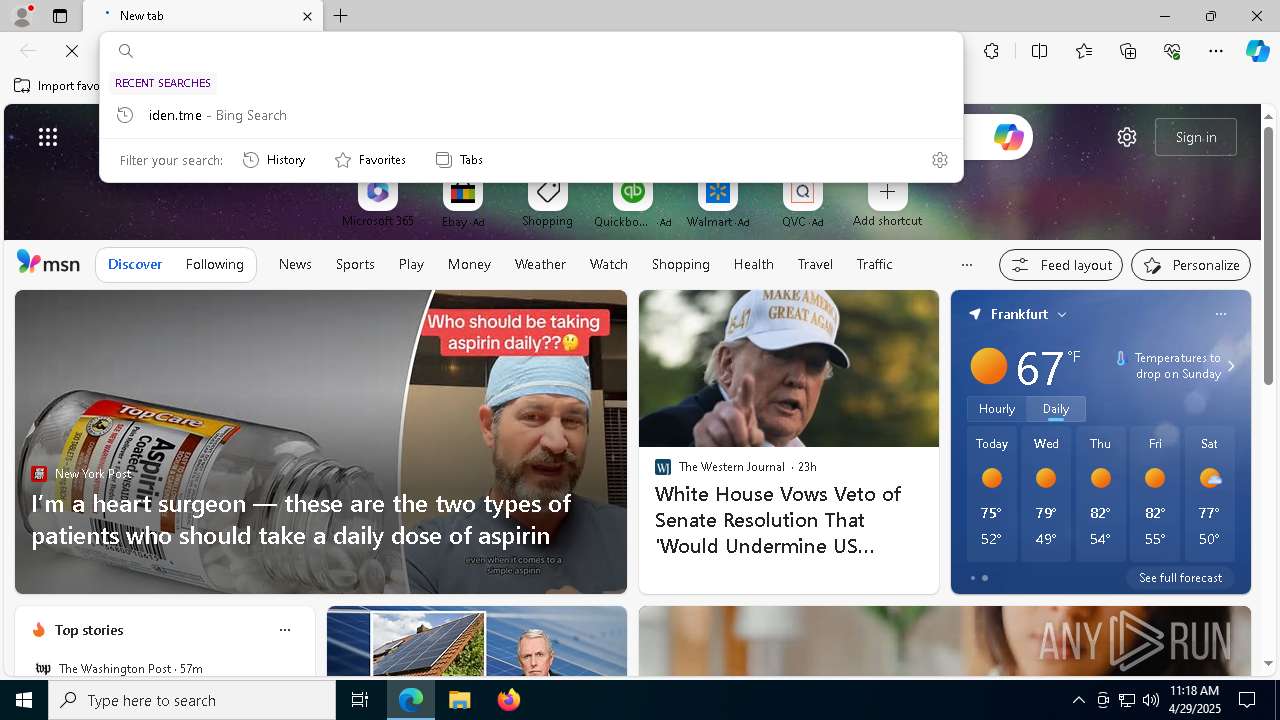Select Discover feed tab
The height and width of the screenshot is (720, 1280).
tap(135, 265)
